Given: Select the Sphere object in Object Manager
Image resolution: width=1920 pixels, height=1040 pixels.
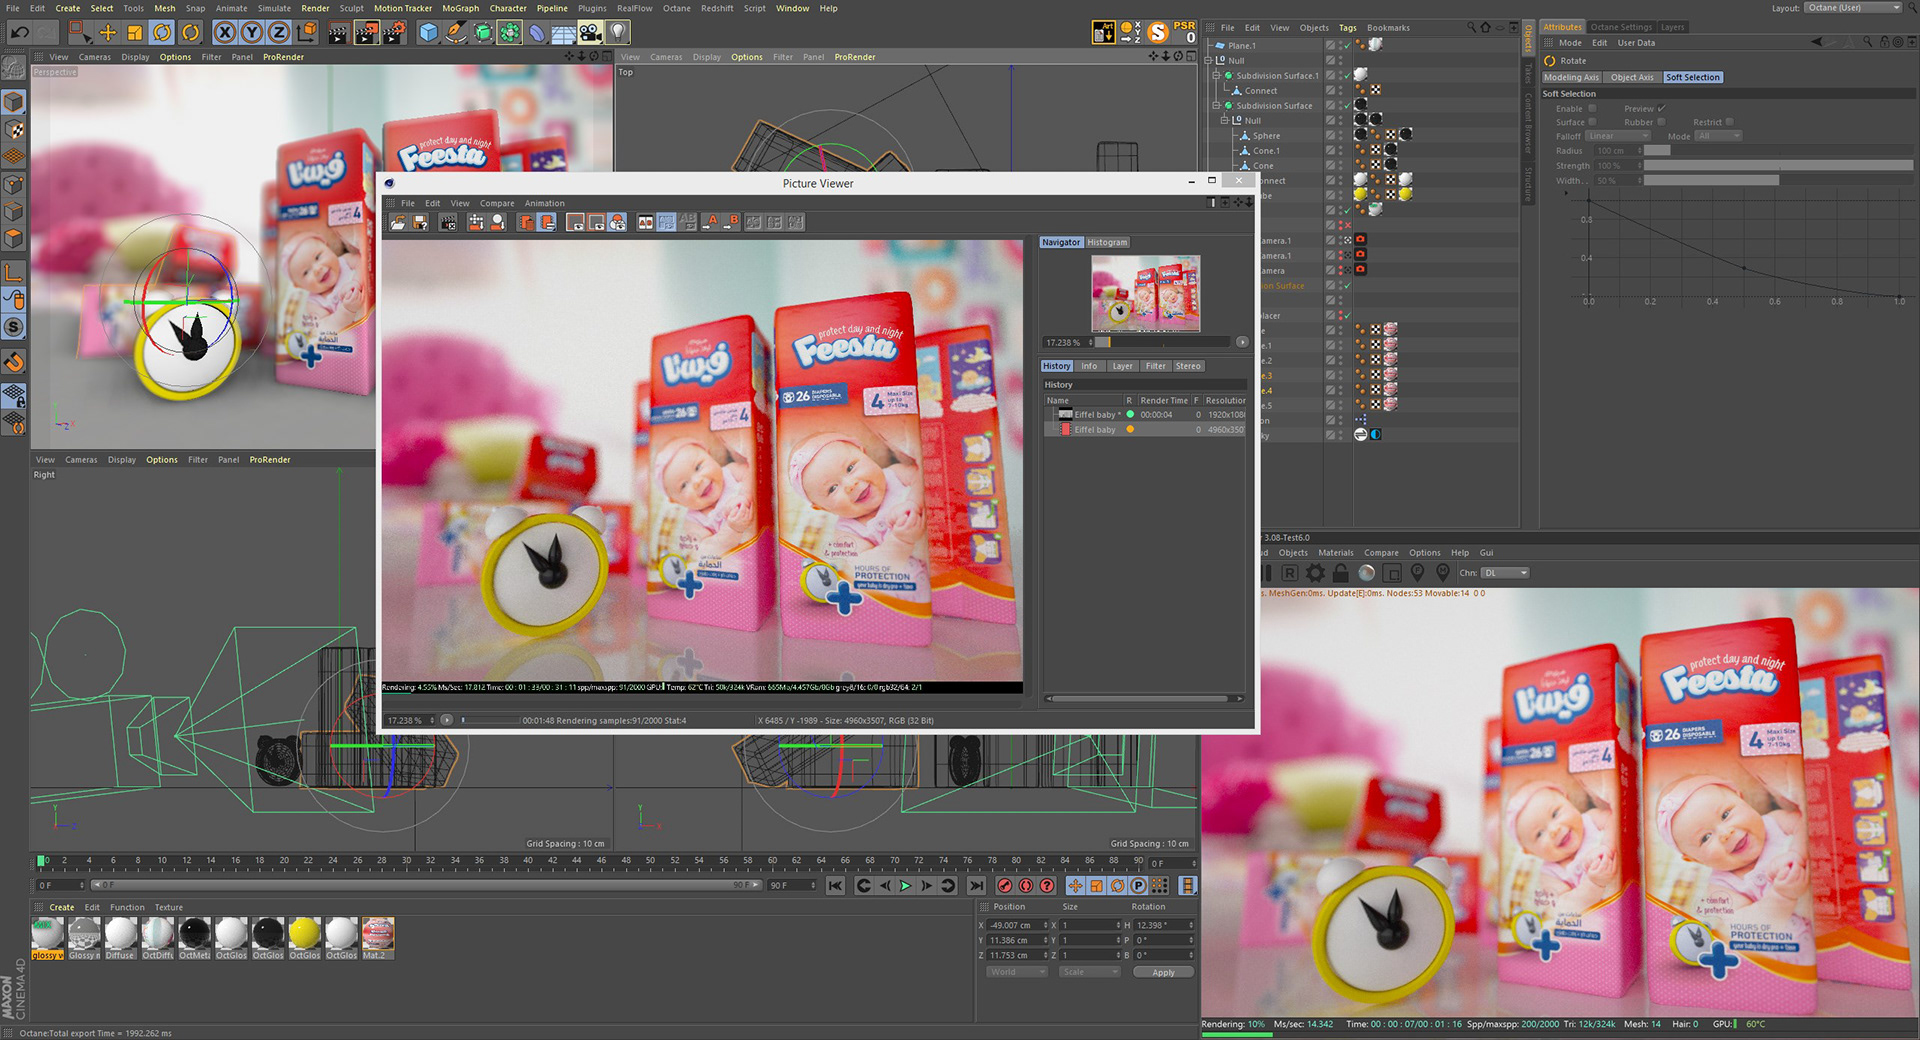Looking at the screenshot, I should coord(1266,136).
